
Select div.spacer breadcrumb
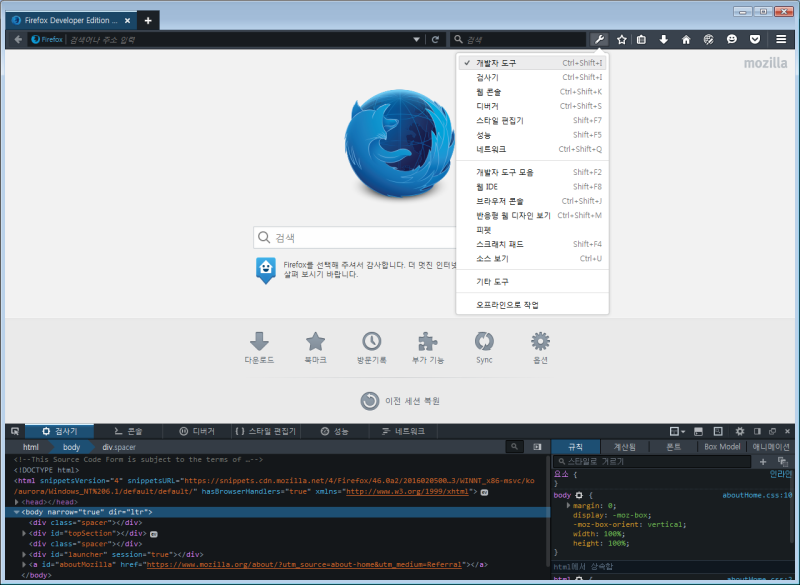(119, 447)
